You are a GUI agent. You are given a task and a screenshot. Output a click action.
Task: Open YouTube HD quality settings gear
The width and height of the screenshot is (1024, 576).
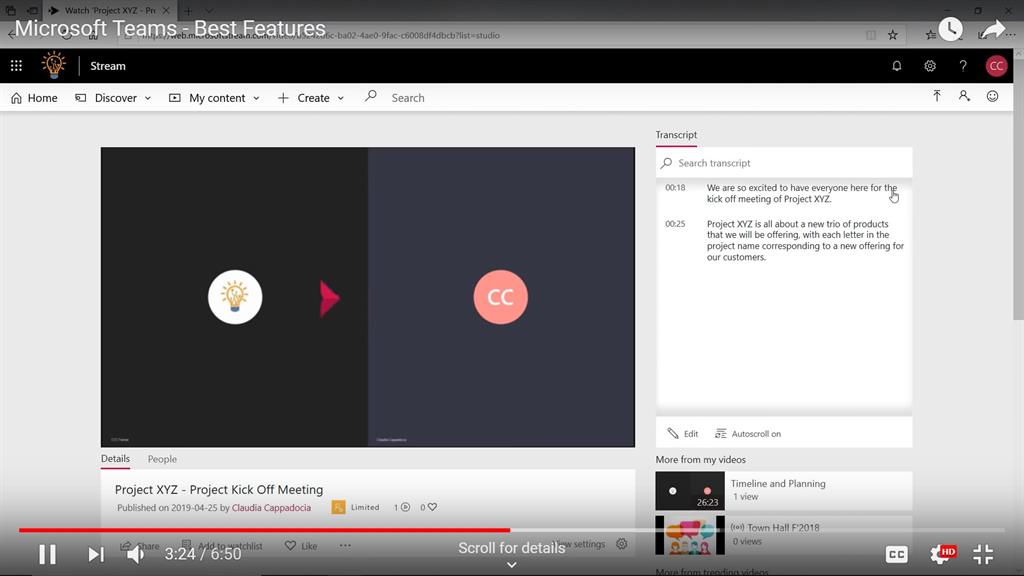(942, 554)
